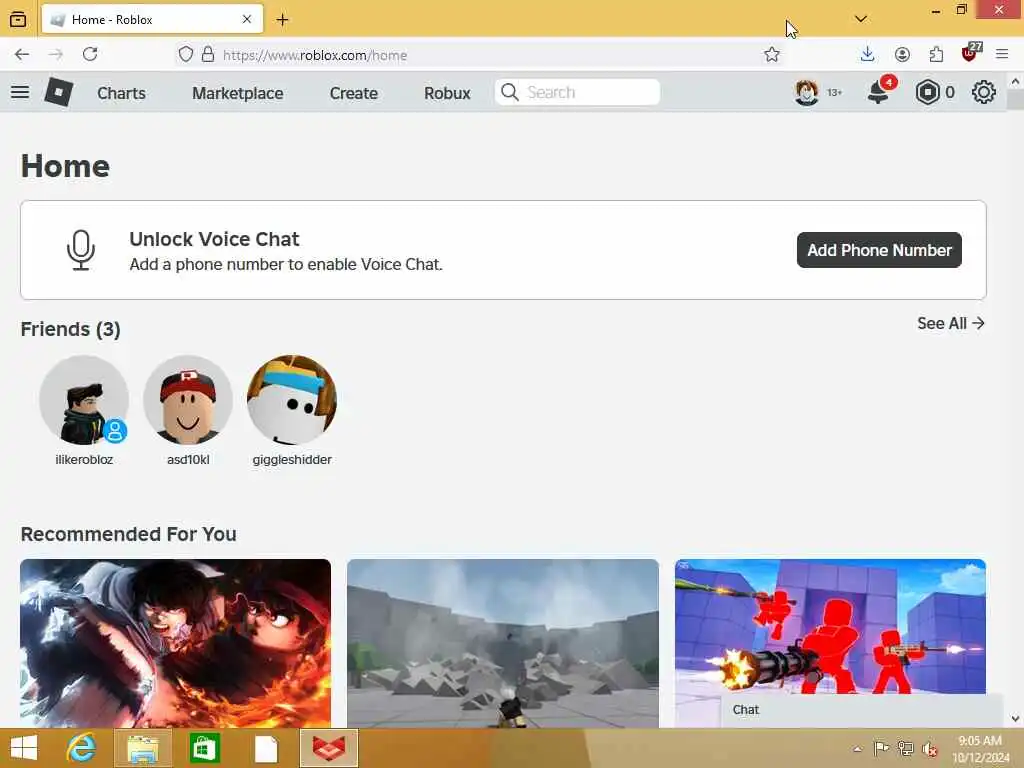1024x768 pixels.
Task: Launch Internet Explorer from taskbar
Action: click(x=82, y=748)
